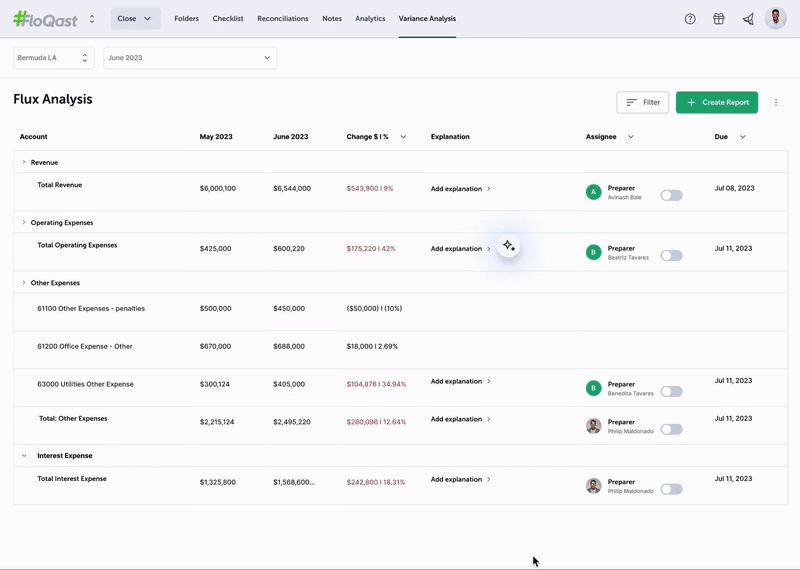The image size is (800, 570).
Task: Click the Account column header
Action: click(x=33, y=137)
